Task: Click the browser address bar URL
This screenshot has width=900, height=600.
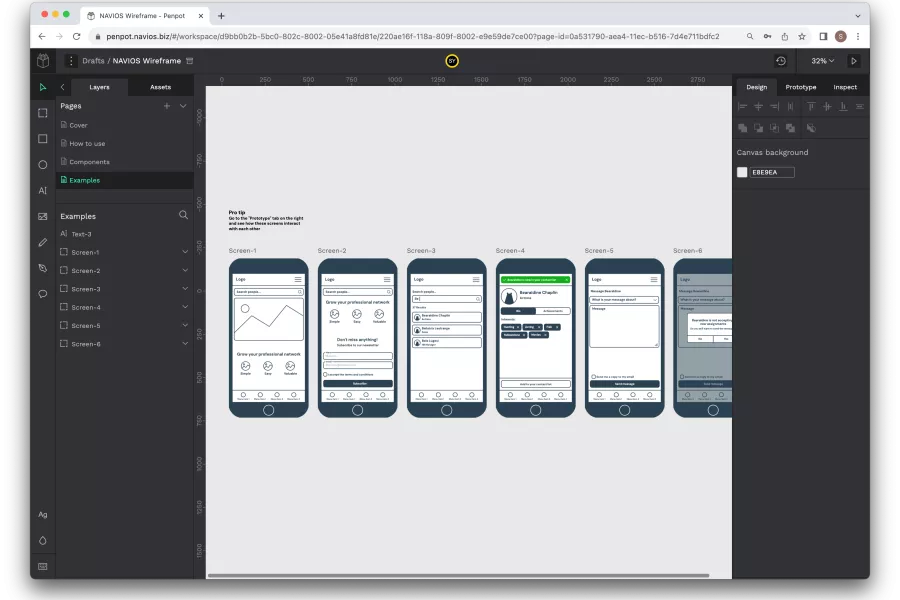Action: coord(412,36)
